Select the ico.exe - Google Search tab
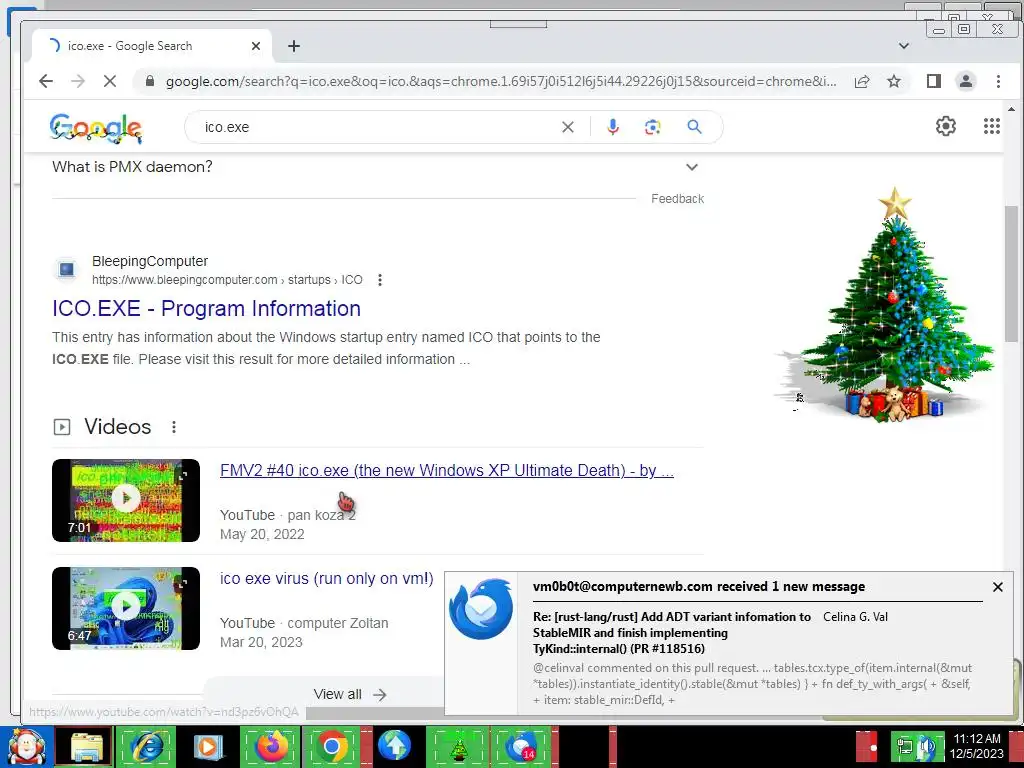 tap(152, 46)
